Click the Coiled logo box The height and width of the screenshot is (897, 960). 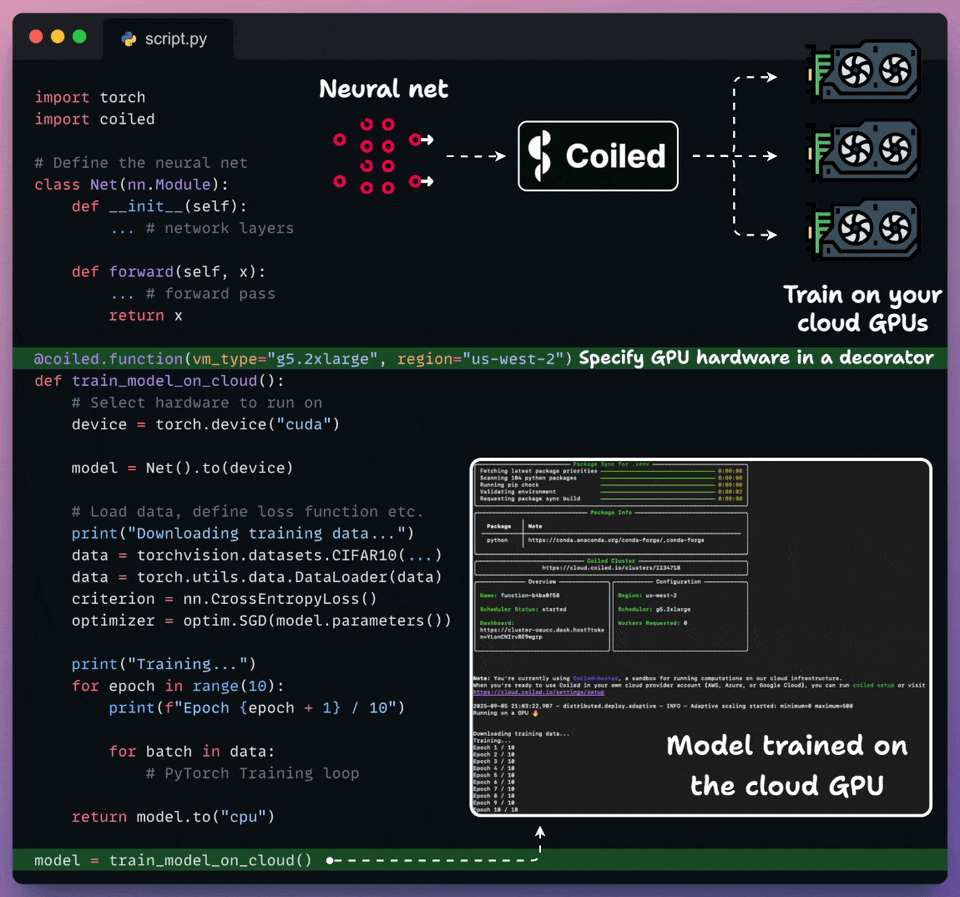coord(598,156)
